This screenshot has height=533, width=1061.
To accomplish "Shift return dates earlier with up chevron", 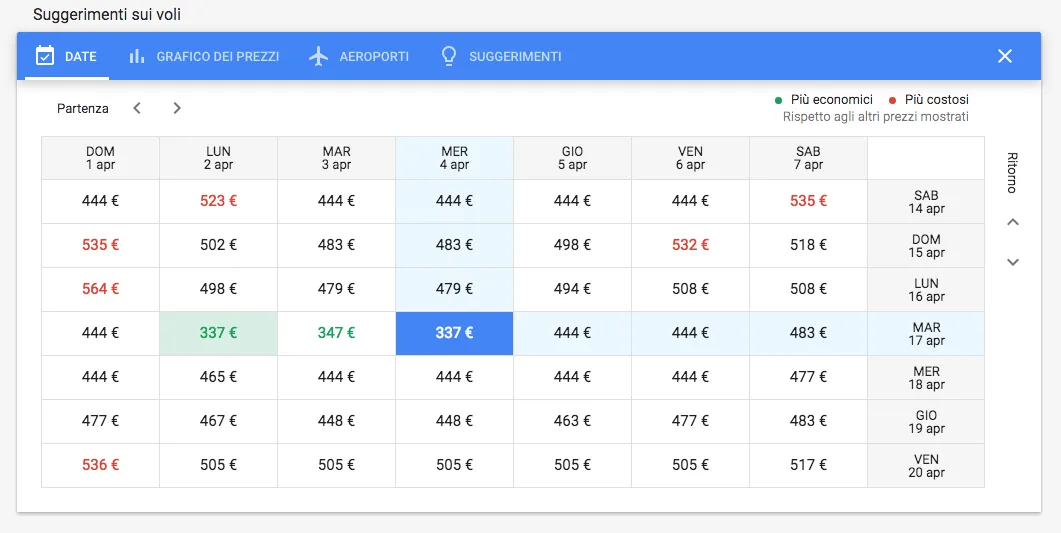I will [x=1012, y=222].
